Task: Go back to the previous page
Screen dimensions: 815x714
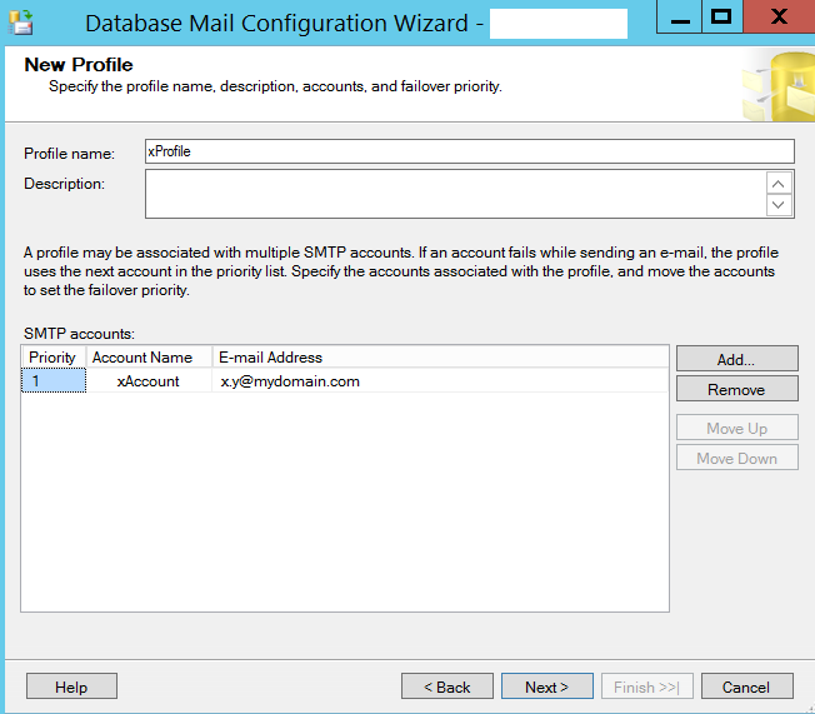Action: click(x=447, y=687)
